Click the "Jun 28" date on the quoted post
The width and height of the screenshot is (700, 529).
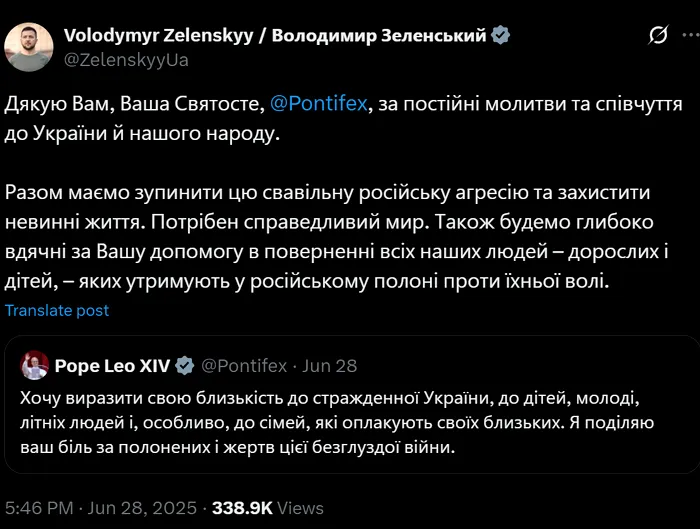(x=332, y=366)
